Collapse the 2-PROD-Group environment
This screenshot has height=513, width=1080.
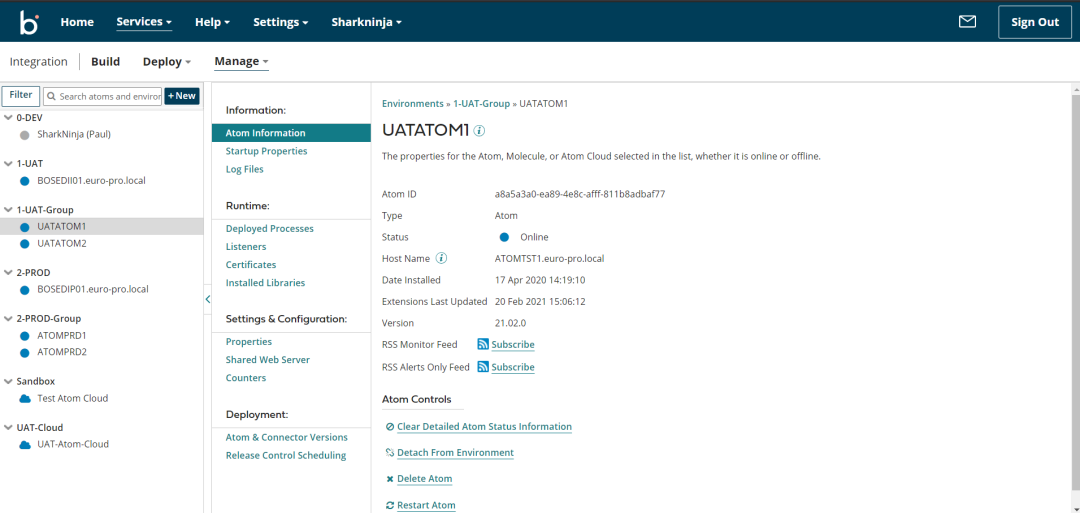click(8, 319)
